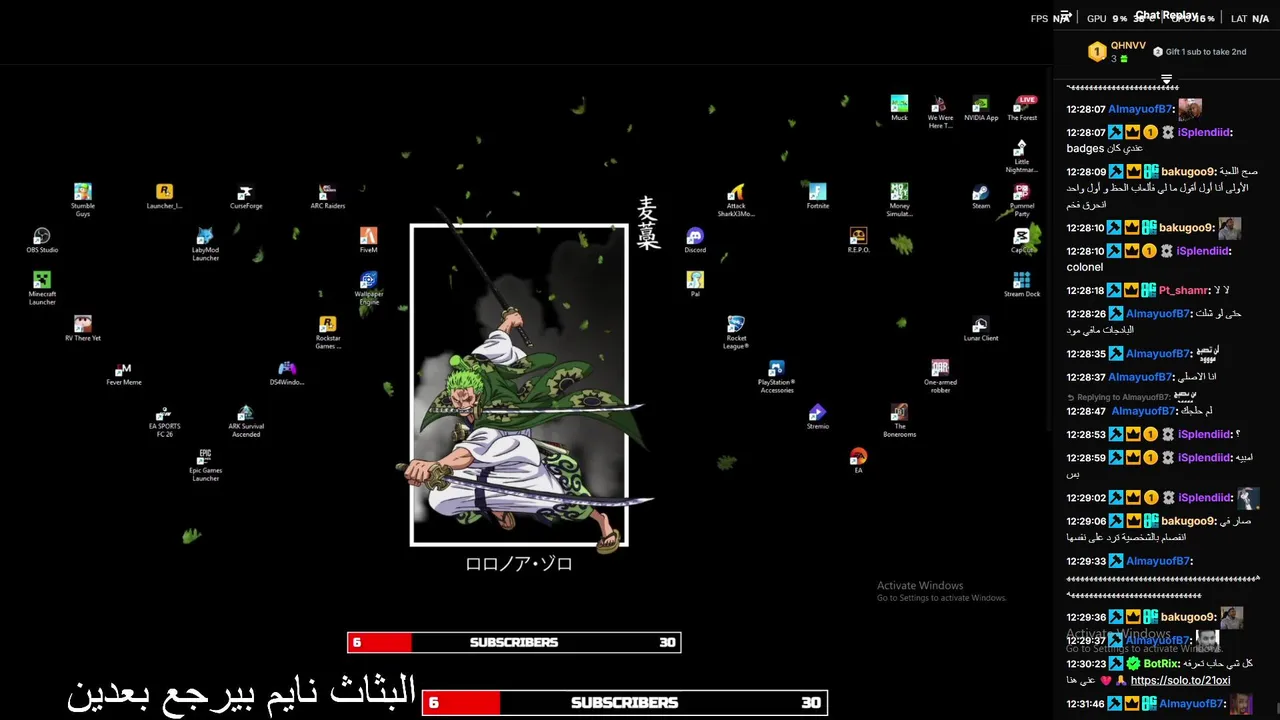Screen dimensions: 1280x720
Task: Open the One-armed robber desktop shortcut
Action: (x=940, y=376)
